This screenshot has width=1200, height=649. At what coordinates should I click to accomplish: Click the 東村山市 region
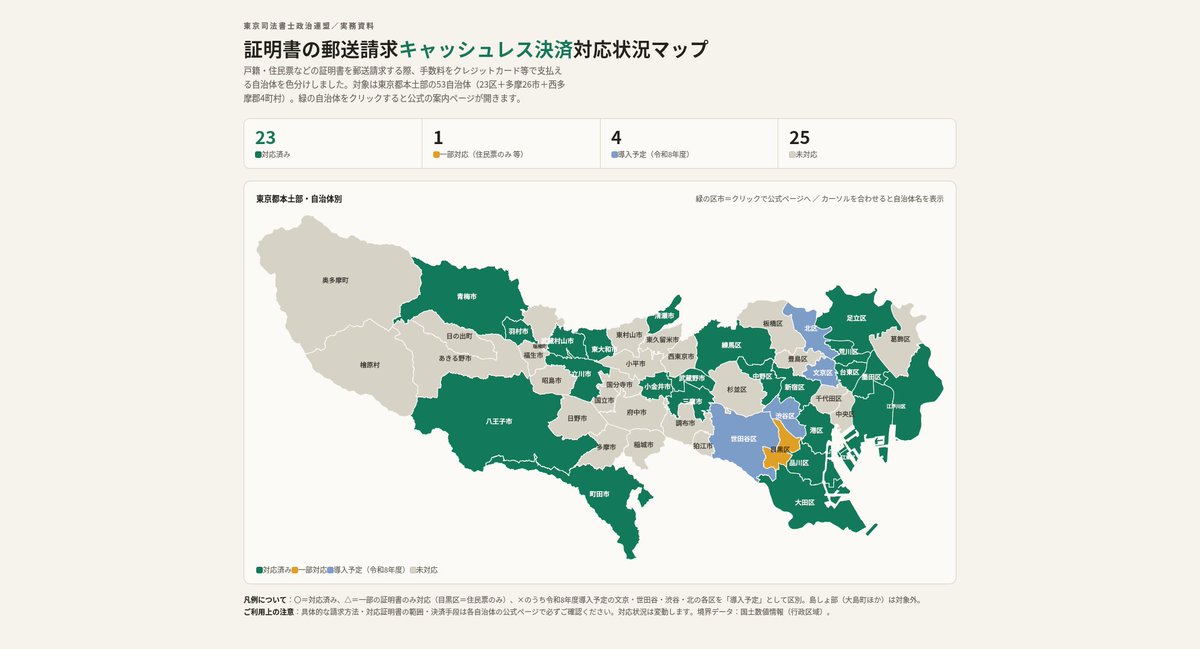pyautogui.click(x=629, y=334)
